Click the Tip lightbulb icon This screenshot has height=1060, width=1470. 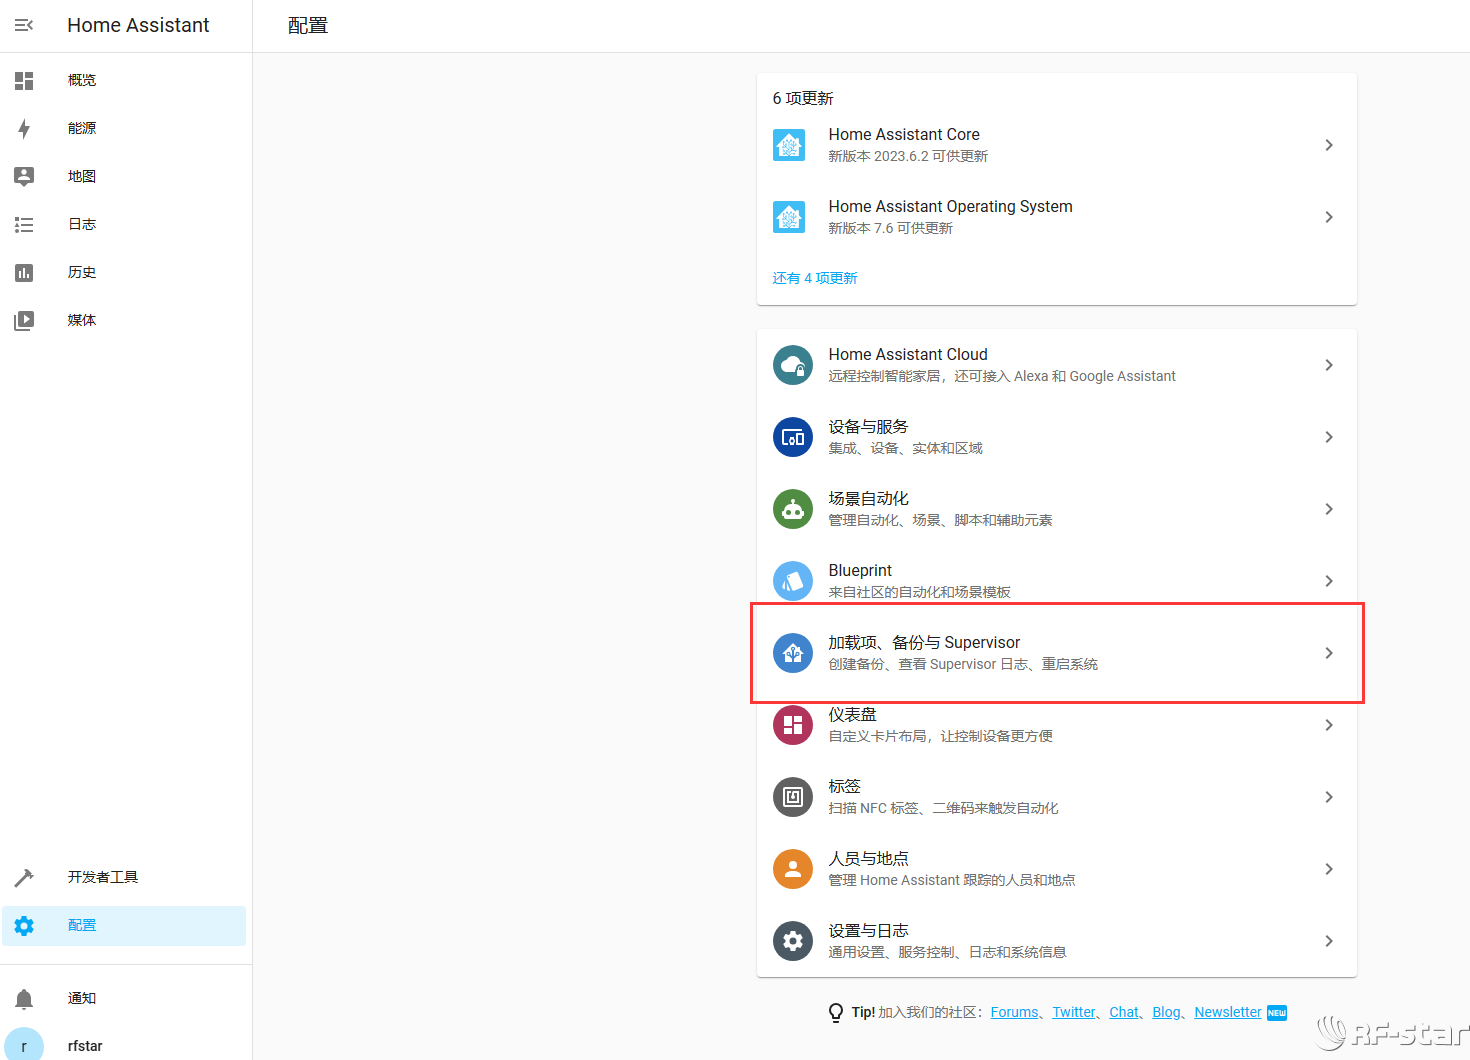coord(836,1012)
